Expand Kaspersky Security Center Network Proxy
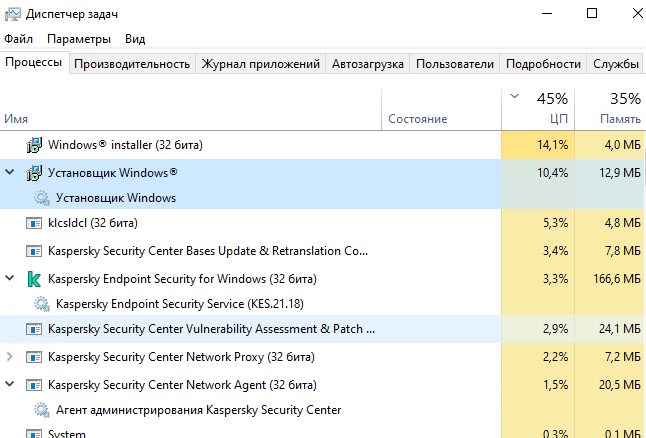The height and width of the screenshot is (438, 646). 9,356
